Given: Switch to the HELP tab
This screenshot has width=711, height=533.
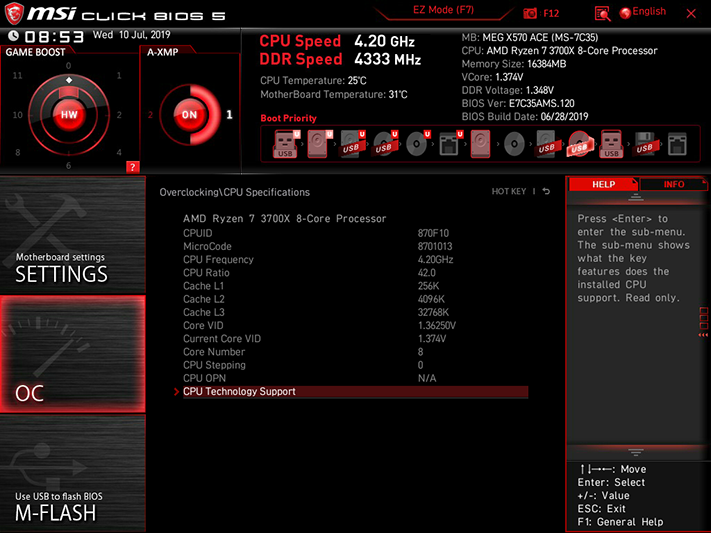Looking at the screenshot, I should pos(603,184).
